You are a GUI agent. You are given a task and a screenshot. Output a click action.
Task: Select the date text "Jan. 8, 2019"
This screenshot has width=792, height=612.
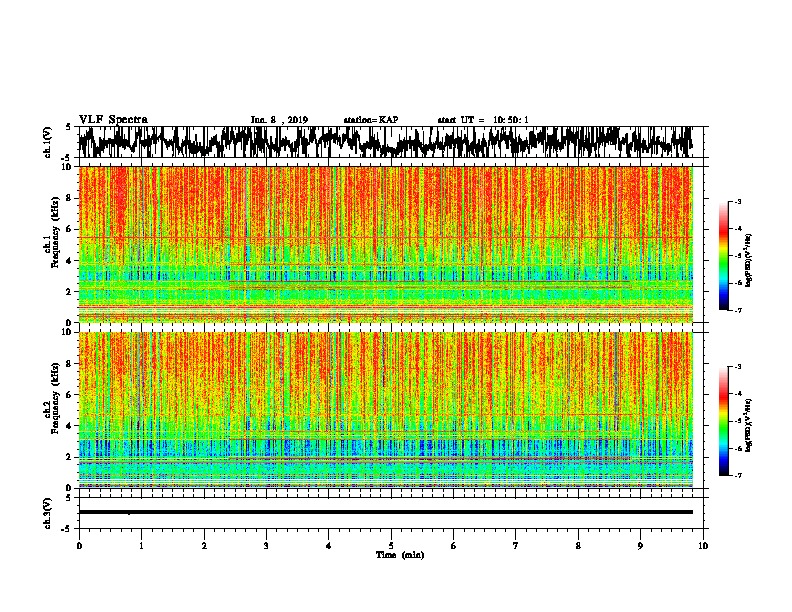[x=279, y=120]
